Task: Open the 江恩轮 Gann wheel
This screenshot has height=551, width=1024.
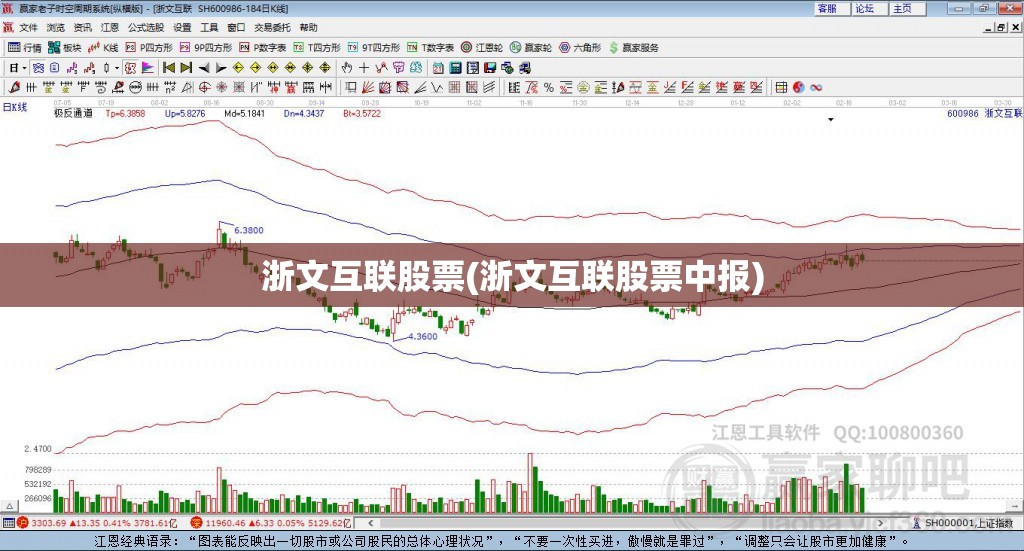Action: [x=482, y=48]
